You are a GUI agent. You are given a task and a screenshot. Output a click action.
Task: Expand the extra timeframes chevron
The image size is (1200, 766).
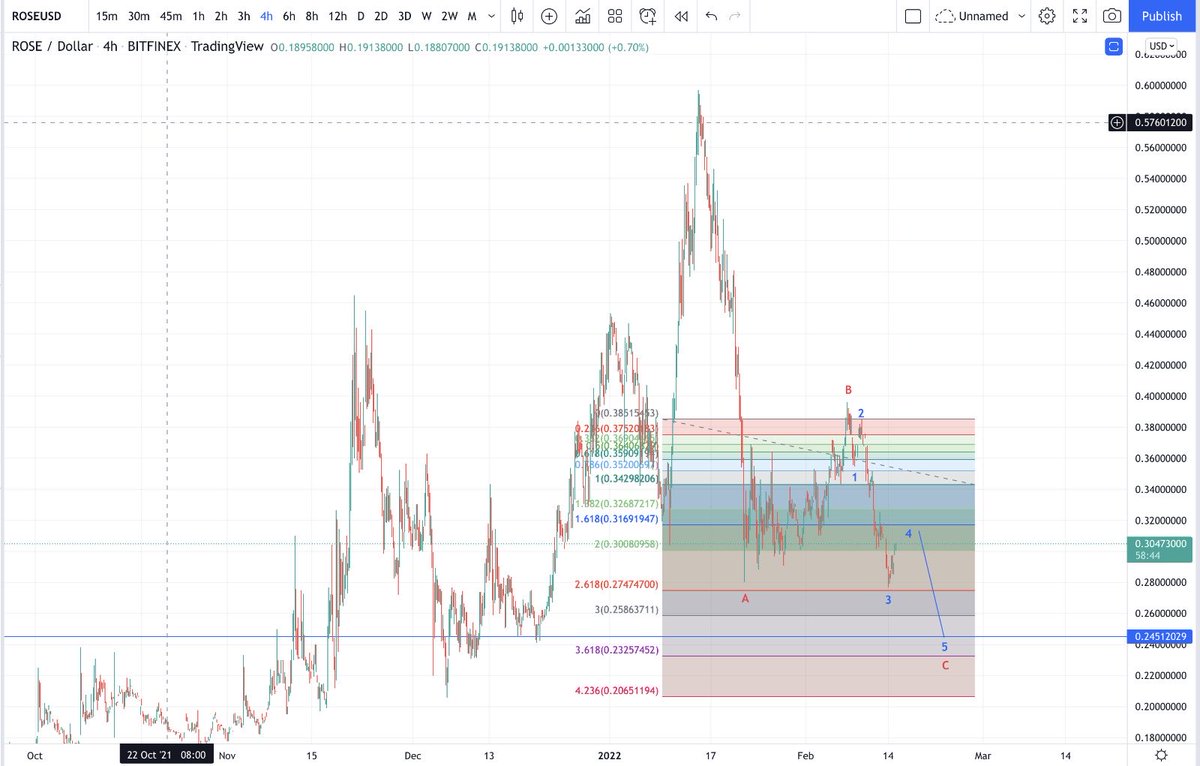pos(491,16)
